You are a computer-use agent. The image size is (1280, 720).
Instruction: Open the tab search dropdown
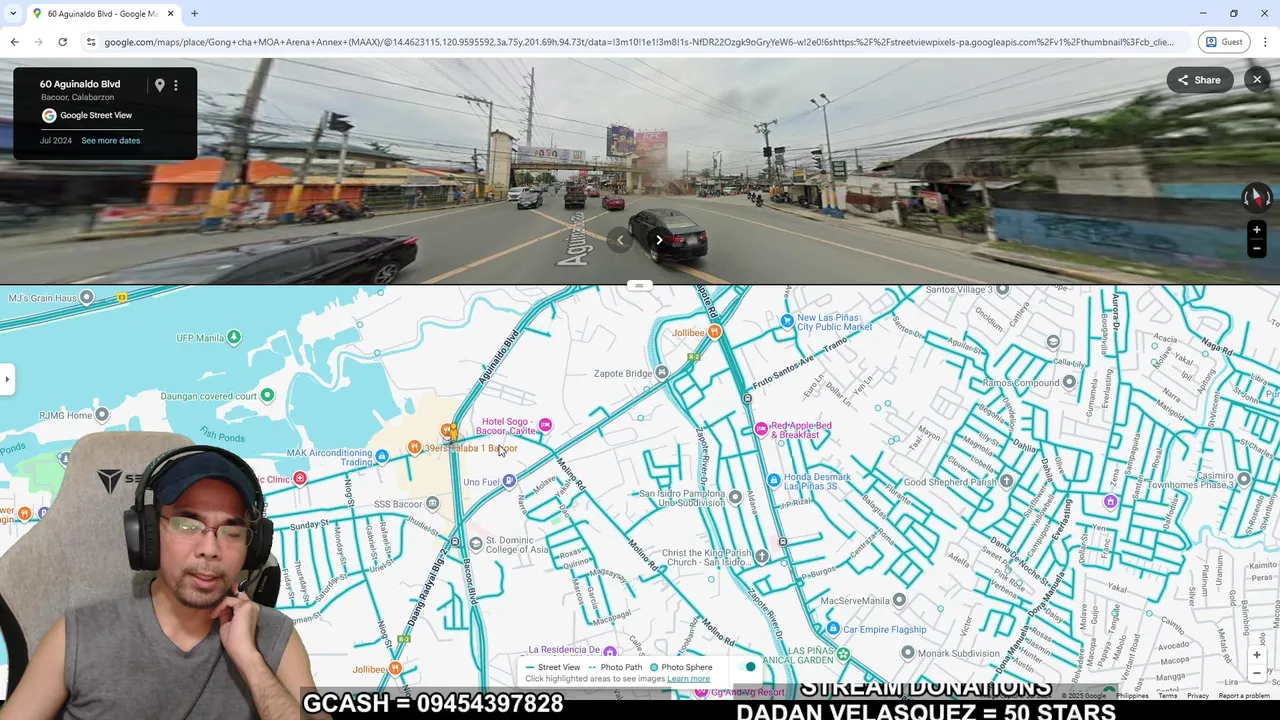[x=14, y=14]
